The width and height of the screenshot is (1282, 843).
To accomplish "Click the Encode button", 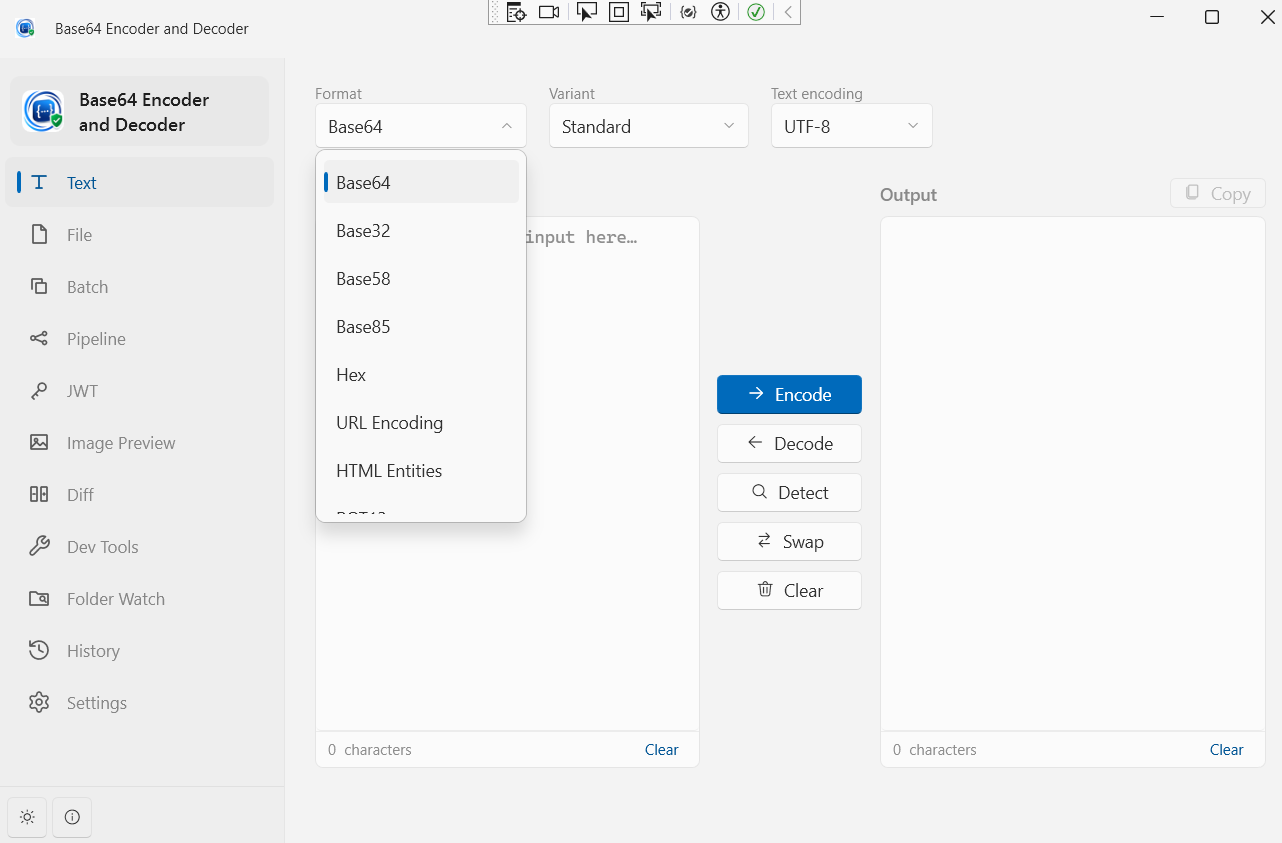I will coord(789,394).
